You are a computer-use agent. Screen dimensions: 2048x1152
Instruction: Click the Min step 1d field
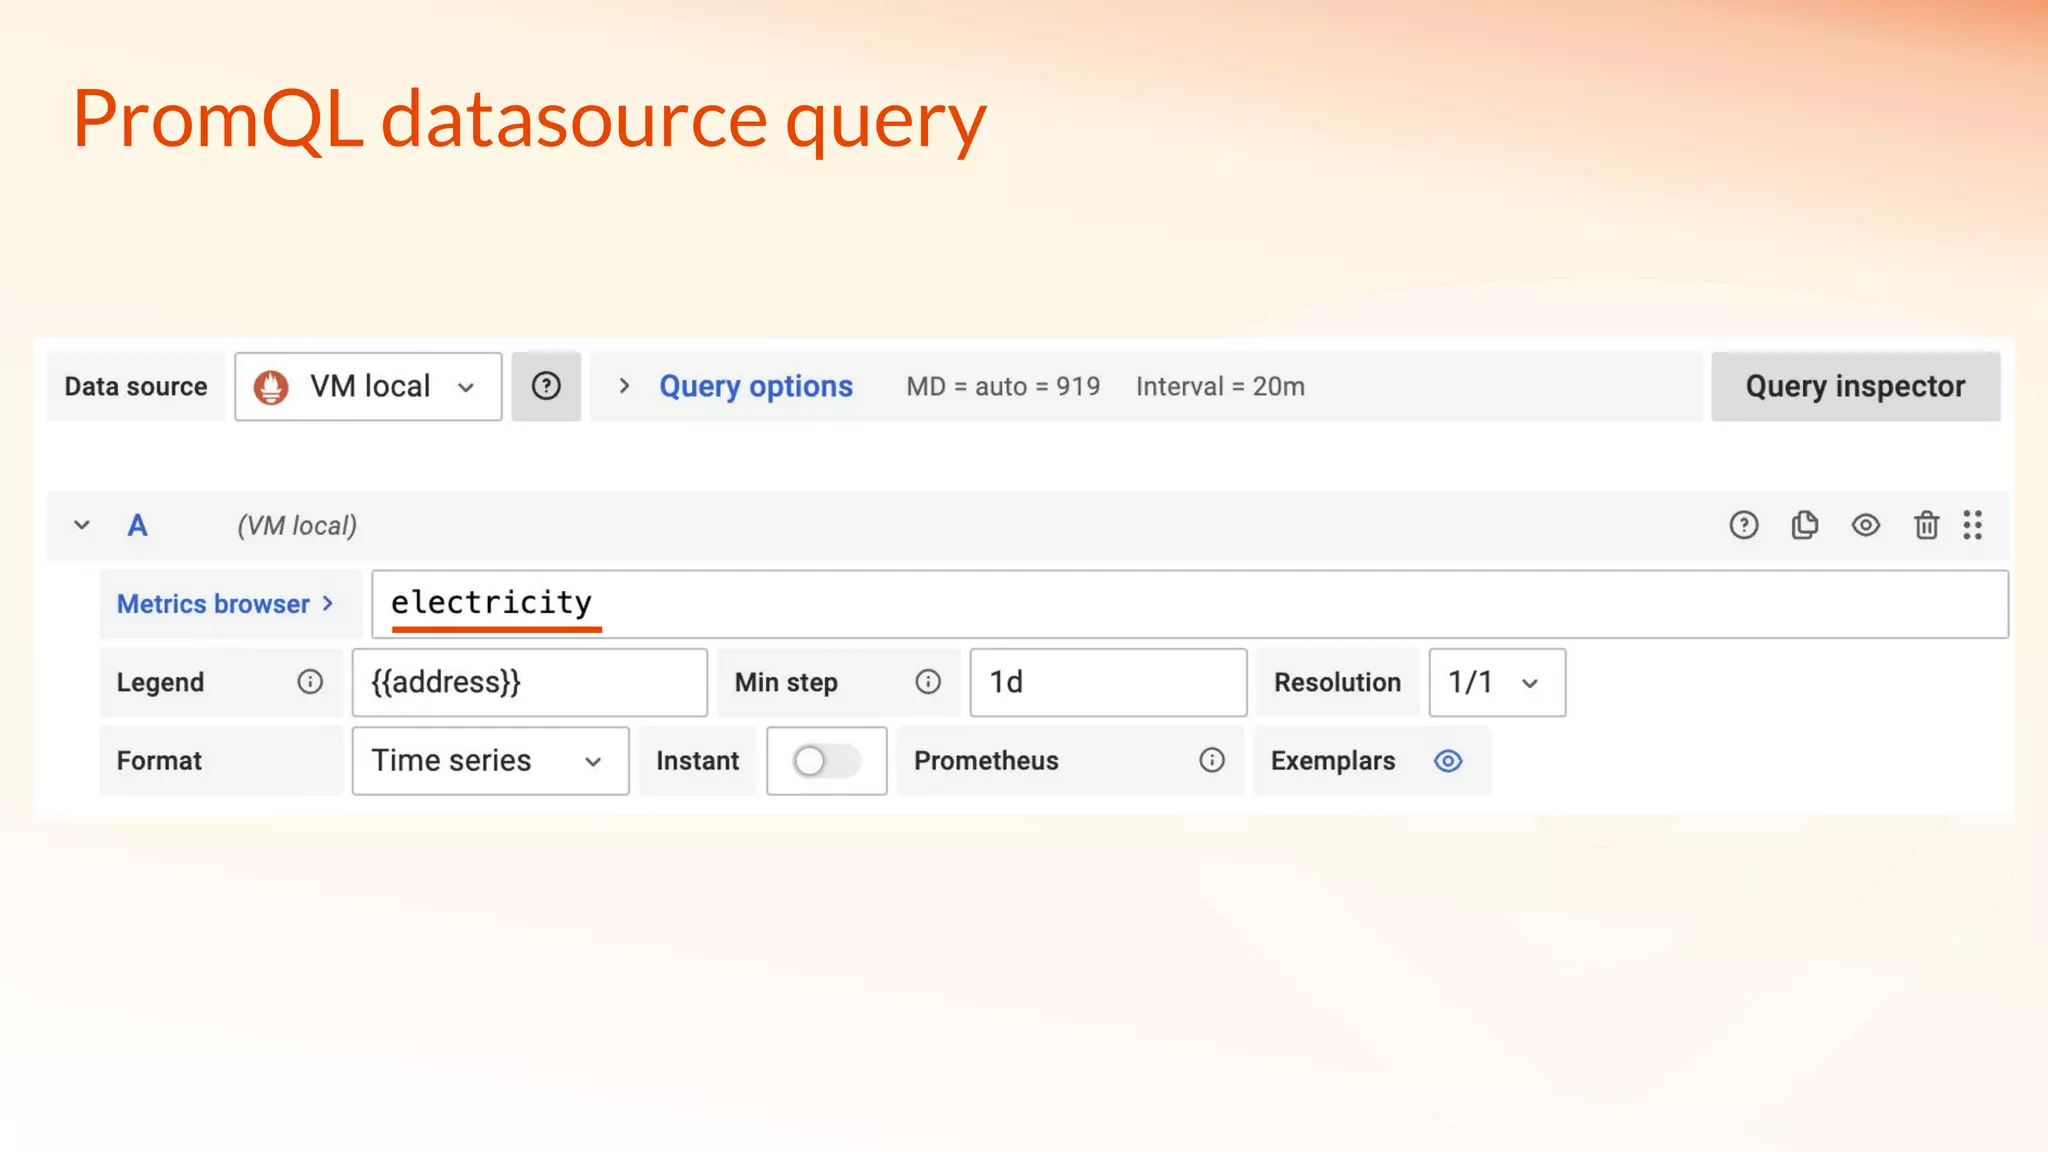click(x=1108, y=682)
